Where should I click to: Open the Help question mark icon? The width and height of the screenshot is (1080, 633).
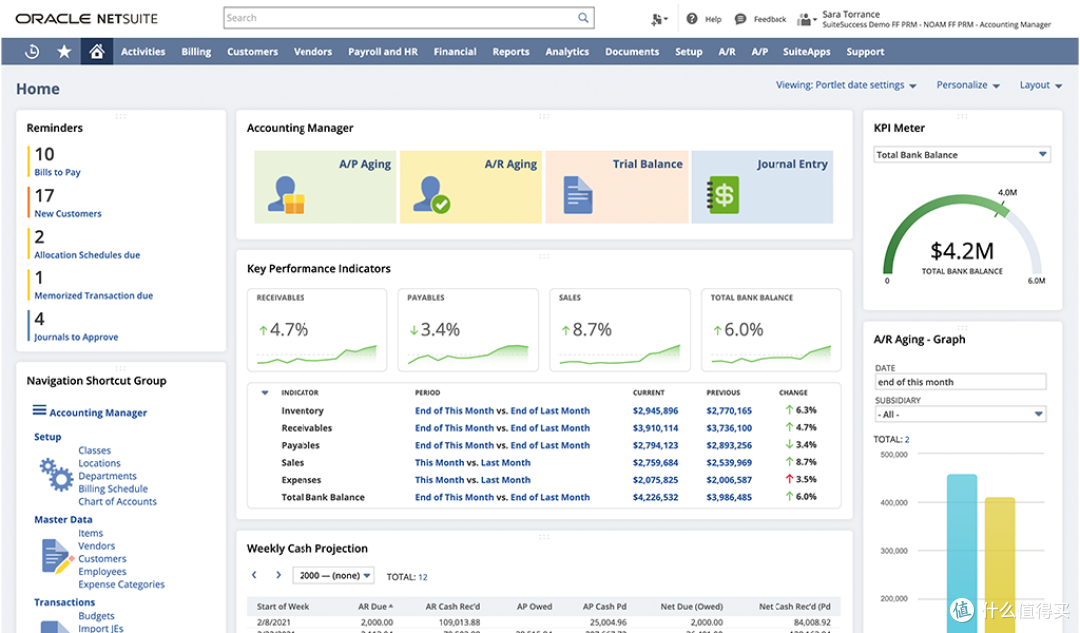(692, 19)
